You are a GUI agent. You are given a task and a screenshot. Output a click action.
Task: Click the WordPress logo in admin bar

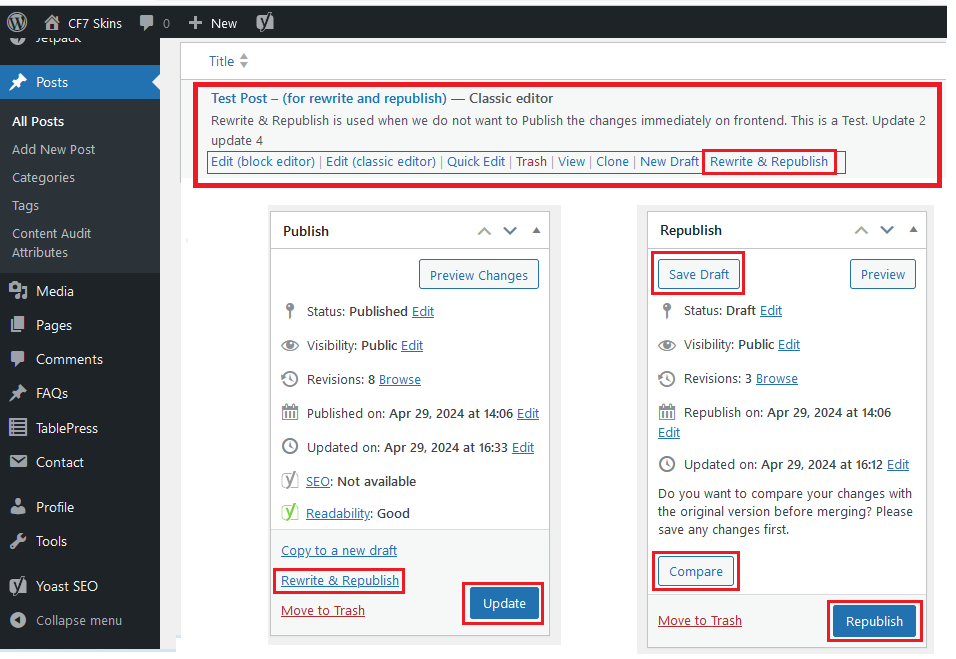click(17, 22)
